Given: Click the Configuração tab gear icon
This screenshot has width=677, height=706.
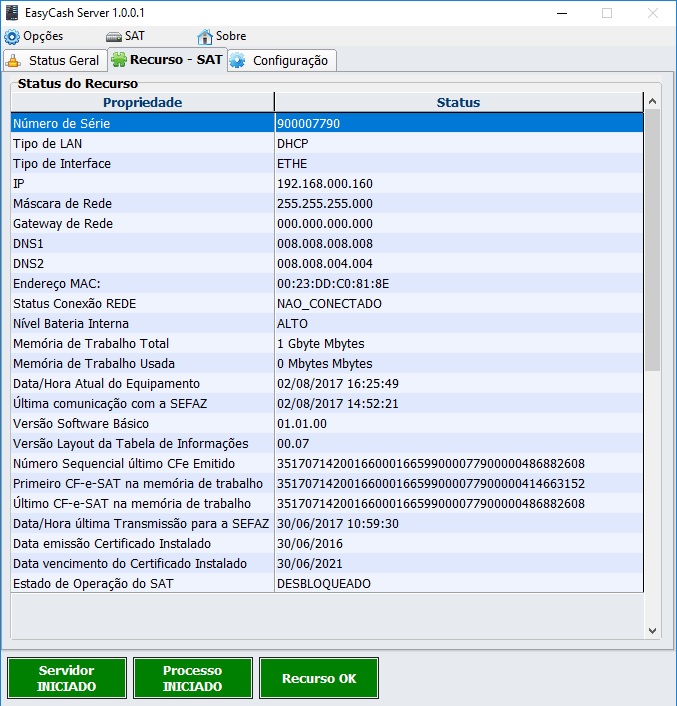Looking at the screenshot, I should coord(238,60).
